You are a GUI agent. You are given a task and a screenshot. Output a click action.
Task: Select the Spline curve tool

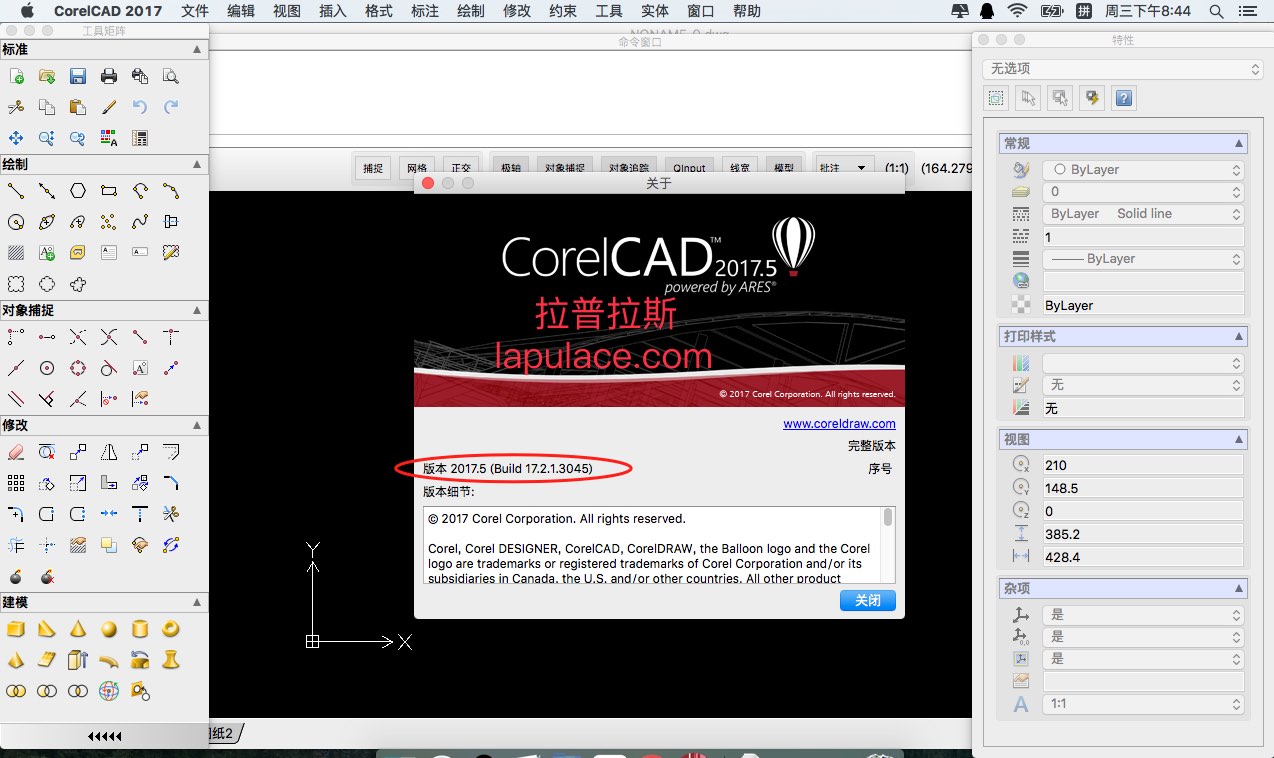[x=140, y=222]
